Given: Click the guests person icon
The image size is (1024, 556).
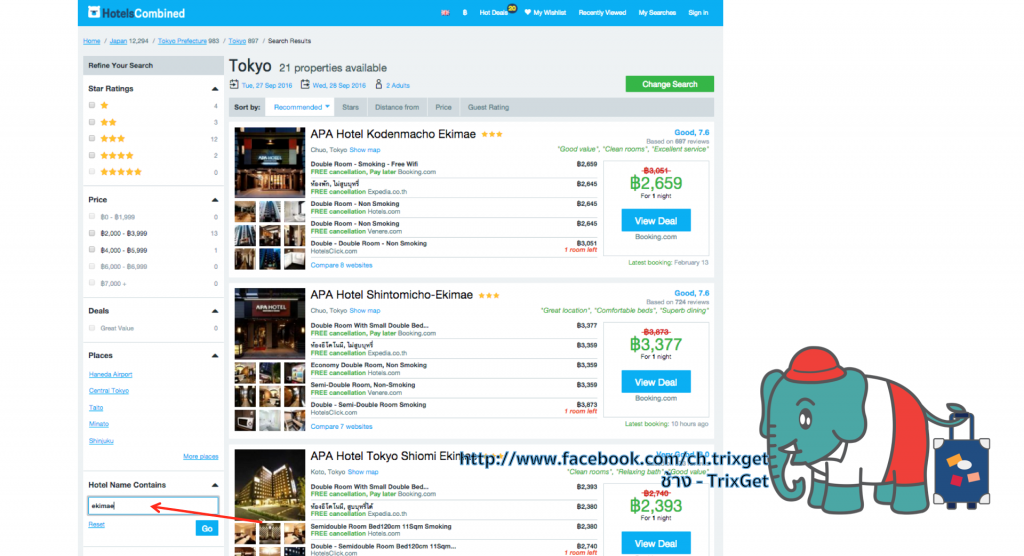Looking at the screenshot, I should click(378, 84).
